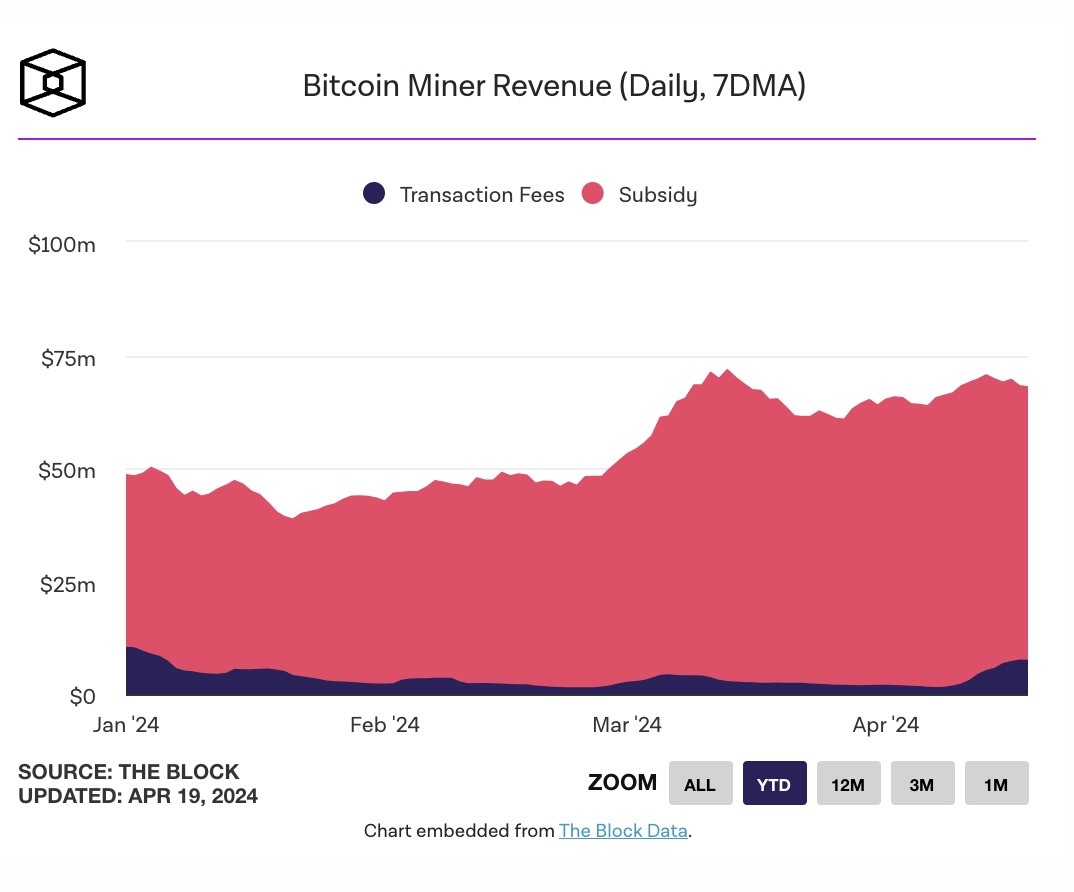Click the $50m y-axis label
This screenshot has width=1074, height=892.
click(x=66, y=471)
